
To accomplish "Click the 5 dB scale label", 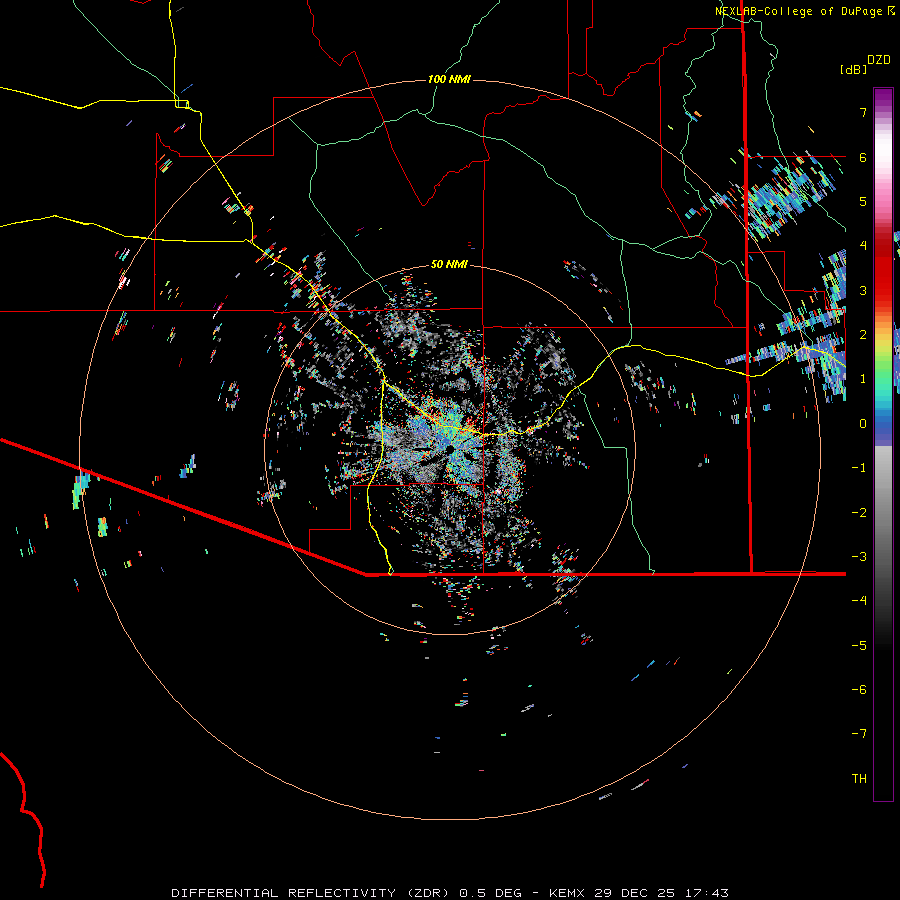I will coord(863,201).
